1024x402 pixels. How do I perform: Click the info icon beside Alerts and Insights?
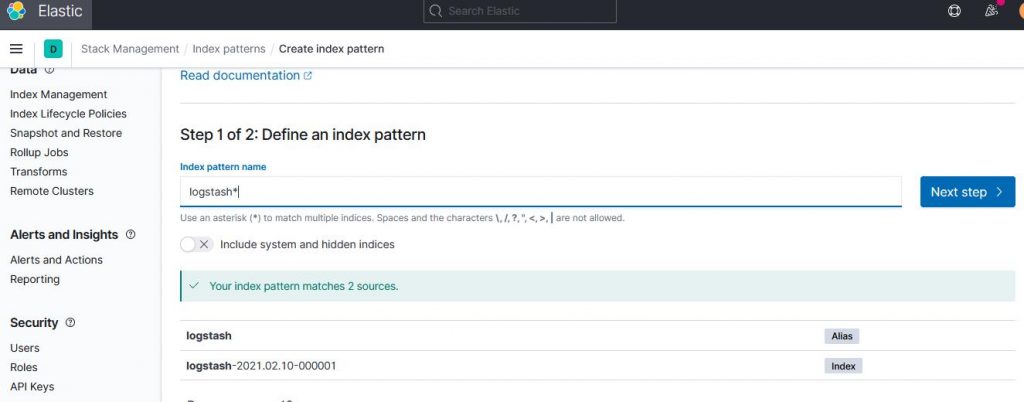click(130, 234)
